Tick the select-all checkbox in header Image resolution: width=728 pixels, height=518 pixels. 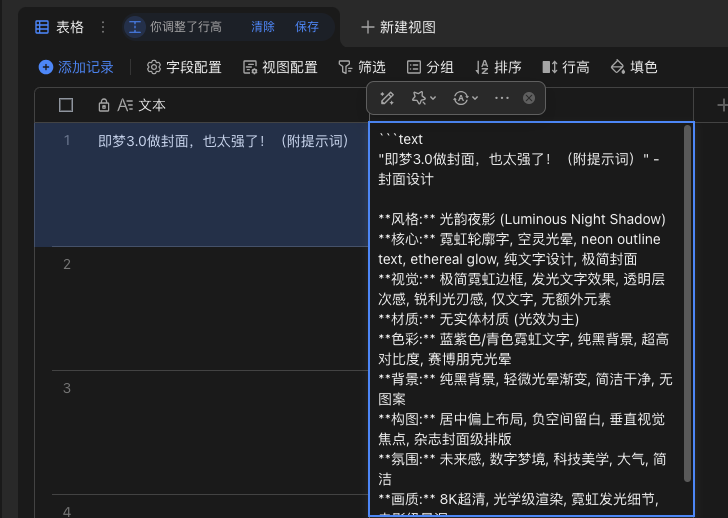(x=66, y=105)
